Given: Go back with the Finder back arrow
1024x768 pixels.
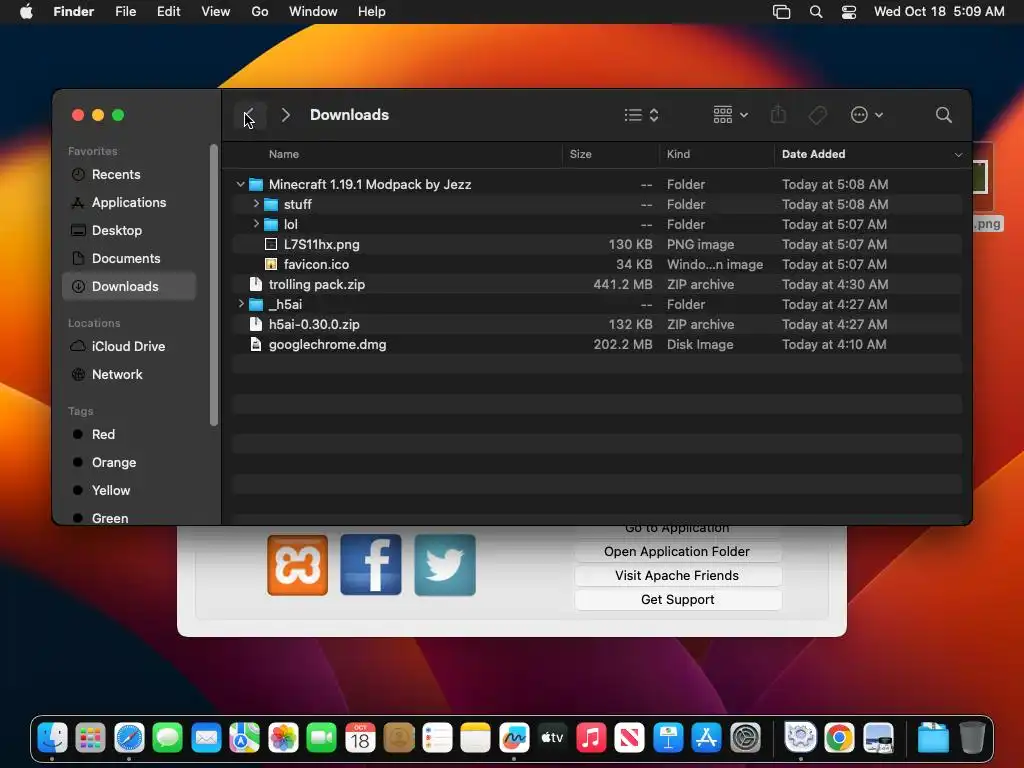Looking at the screenshot, I should (x=249, y=116).
